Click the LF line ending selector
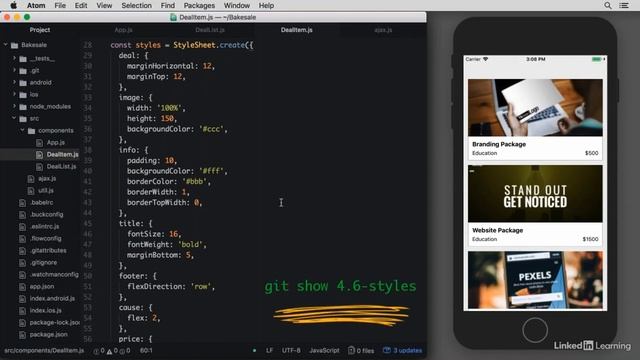The image size is (640, 360). pos(269,351)
